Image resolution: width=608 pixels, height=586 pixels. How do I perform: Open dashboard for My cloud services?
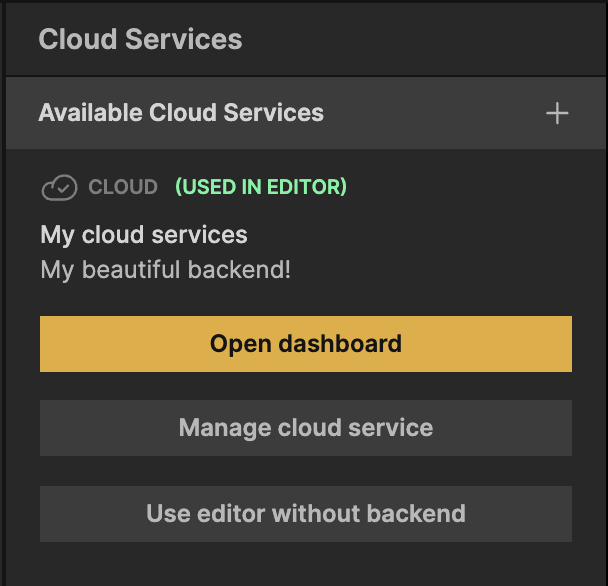click(305, 344)
